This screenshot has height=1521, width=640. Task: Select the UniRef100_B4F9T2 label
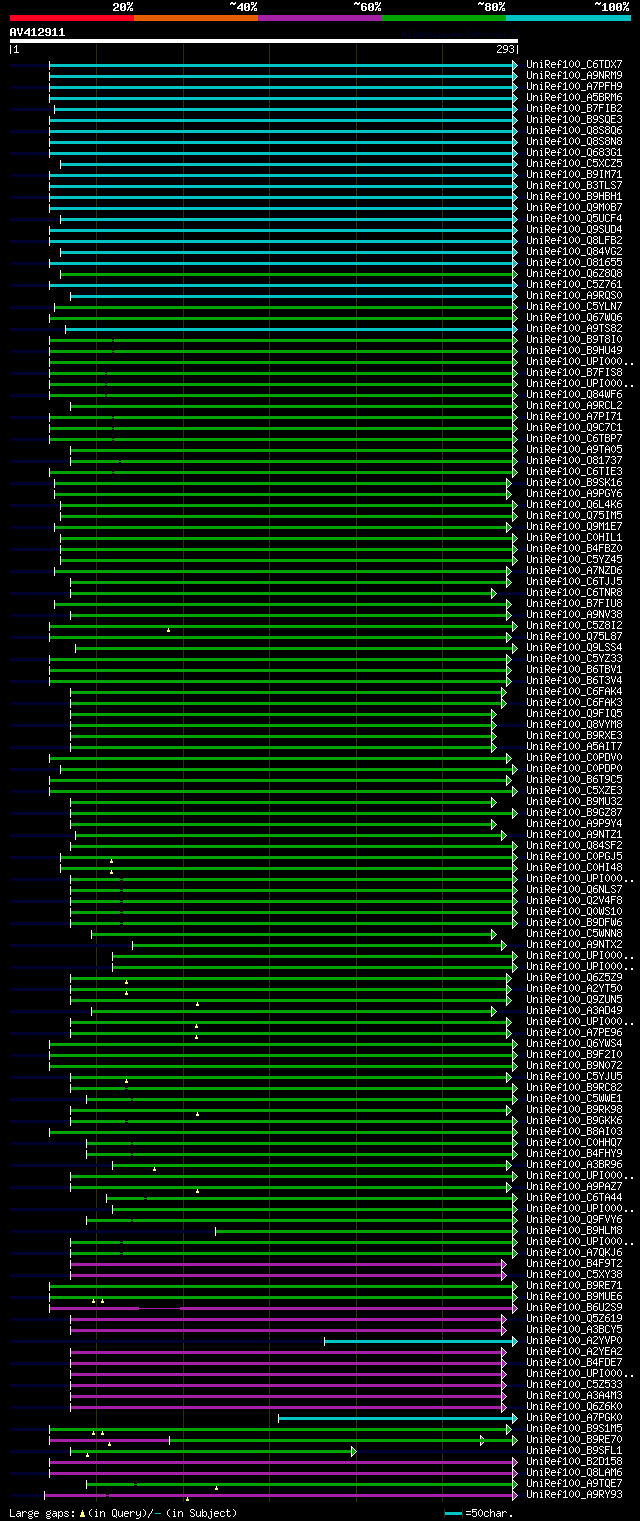coord(574,1263)
